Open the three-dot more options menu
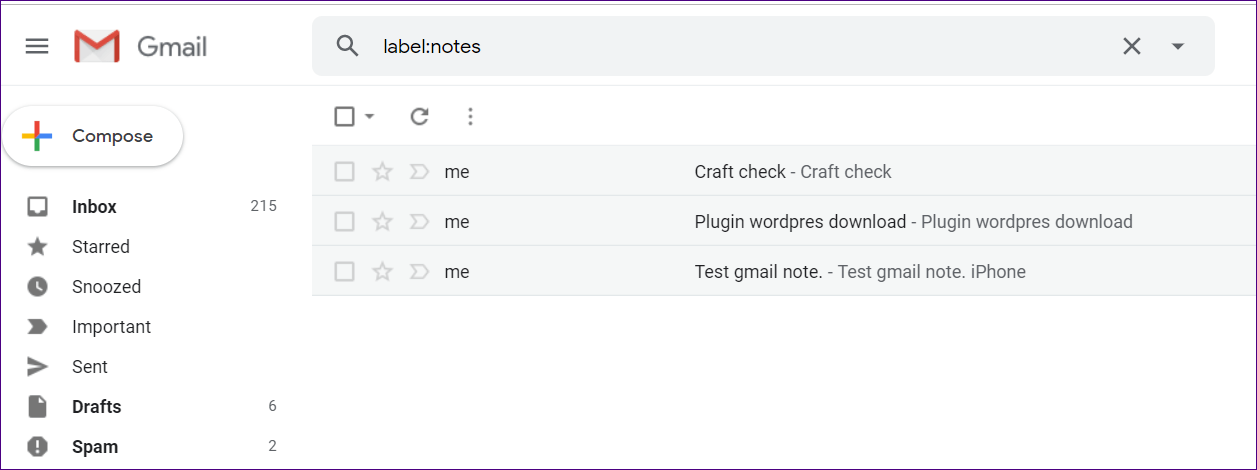 coord(470,117)
